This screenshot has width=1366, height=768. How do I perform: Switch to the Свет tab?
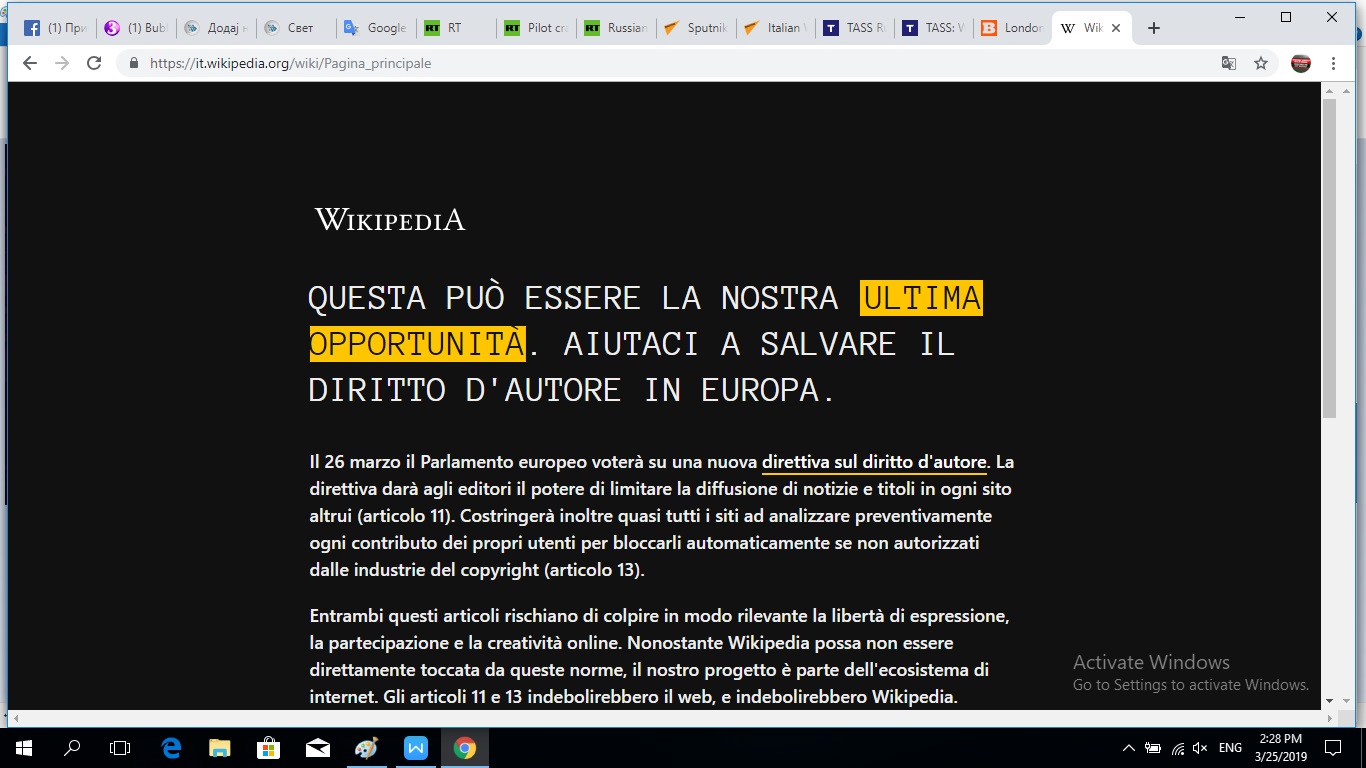[296, 28]
